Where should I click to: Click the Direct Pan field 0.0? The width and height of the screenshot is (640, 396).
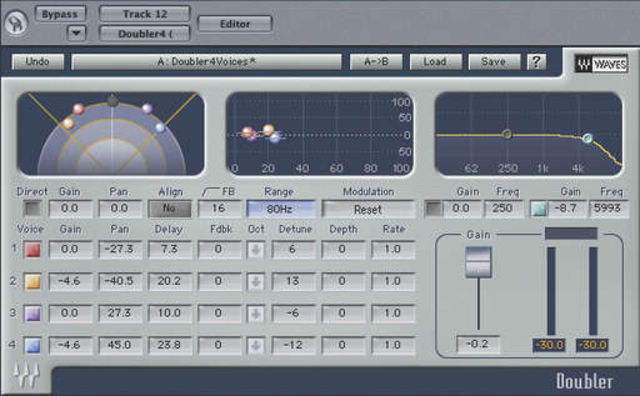click(120, 209)
